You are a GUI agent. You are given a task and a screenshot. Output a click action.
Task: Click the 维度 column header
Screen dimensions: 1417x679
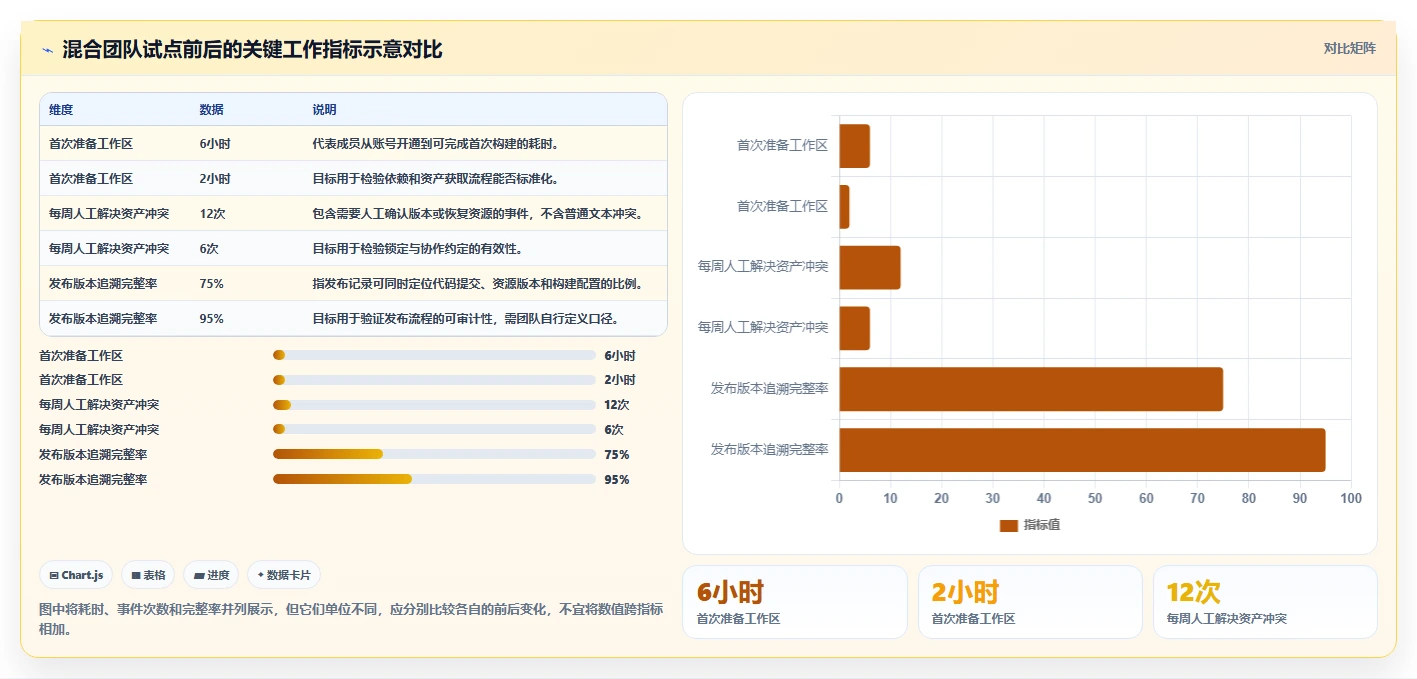[x=61, y=110]
